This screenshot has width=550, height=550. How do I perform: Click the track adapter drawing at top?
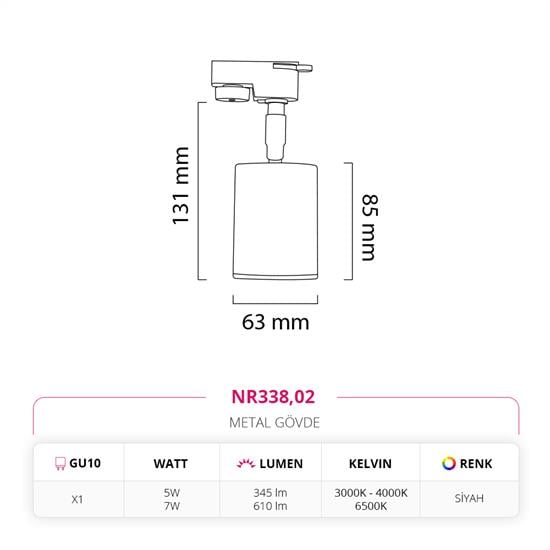261,81
